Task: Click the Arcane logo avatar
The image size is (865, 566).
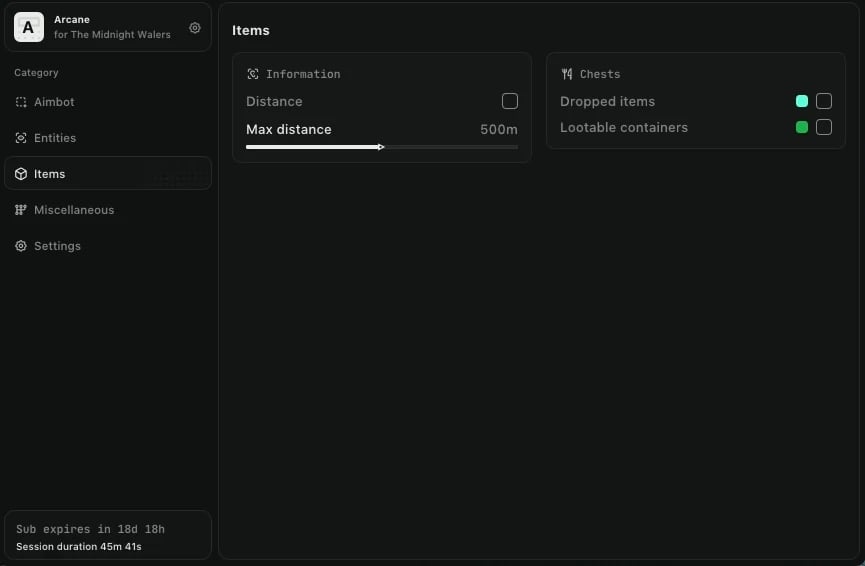Action: (x=29, y=27)
